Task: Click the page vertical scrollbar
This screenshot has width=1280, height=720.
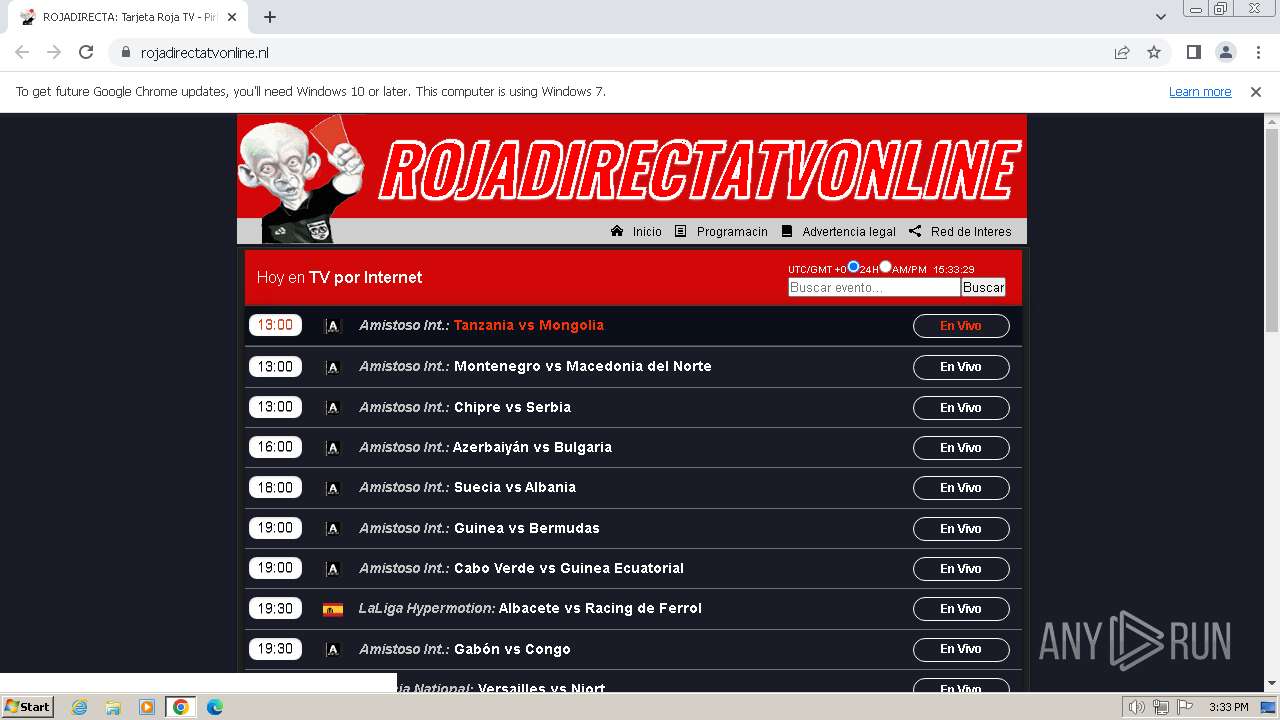Action: coord(1272,230)
